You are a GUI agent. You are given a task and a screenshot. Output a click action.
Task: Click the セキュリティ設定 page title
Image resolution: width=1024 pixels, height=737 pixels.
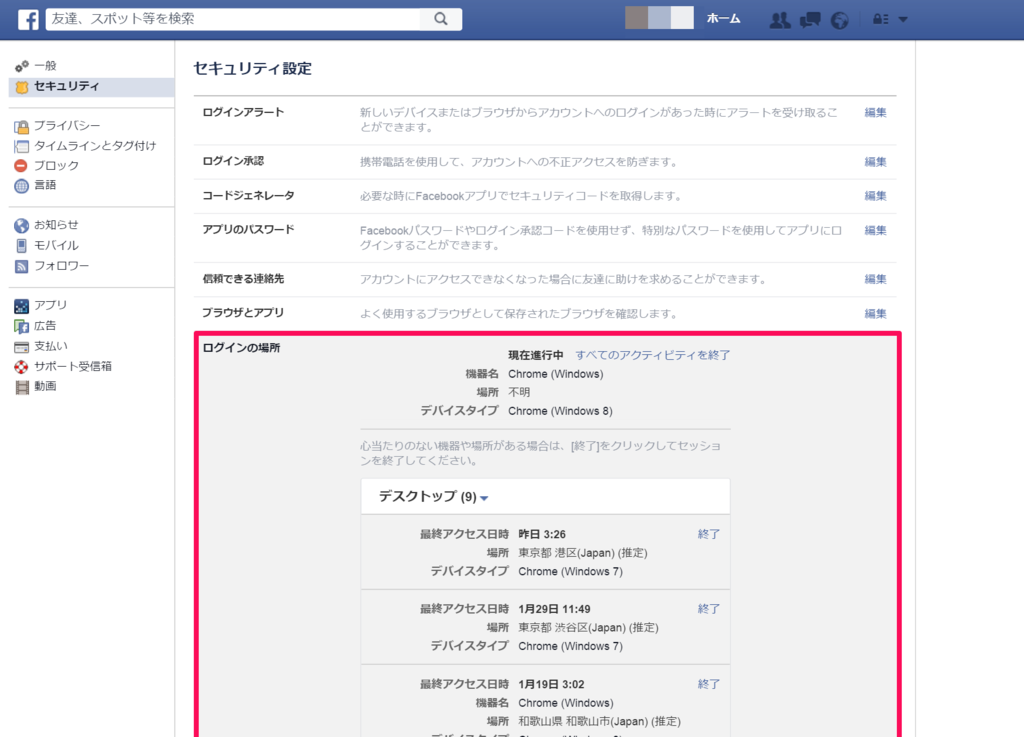coord(253,69)
